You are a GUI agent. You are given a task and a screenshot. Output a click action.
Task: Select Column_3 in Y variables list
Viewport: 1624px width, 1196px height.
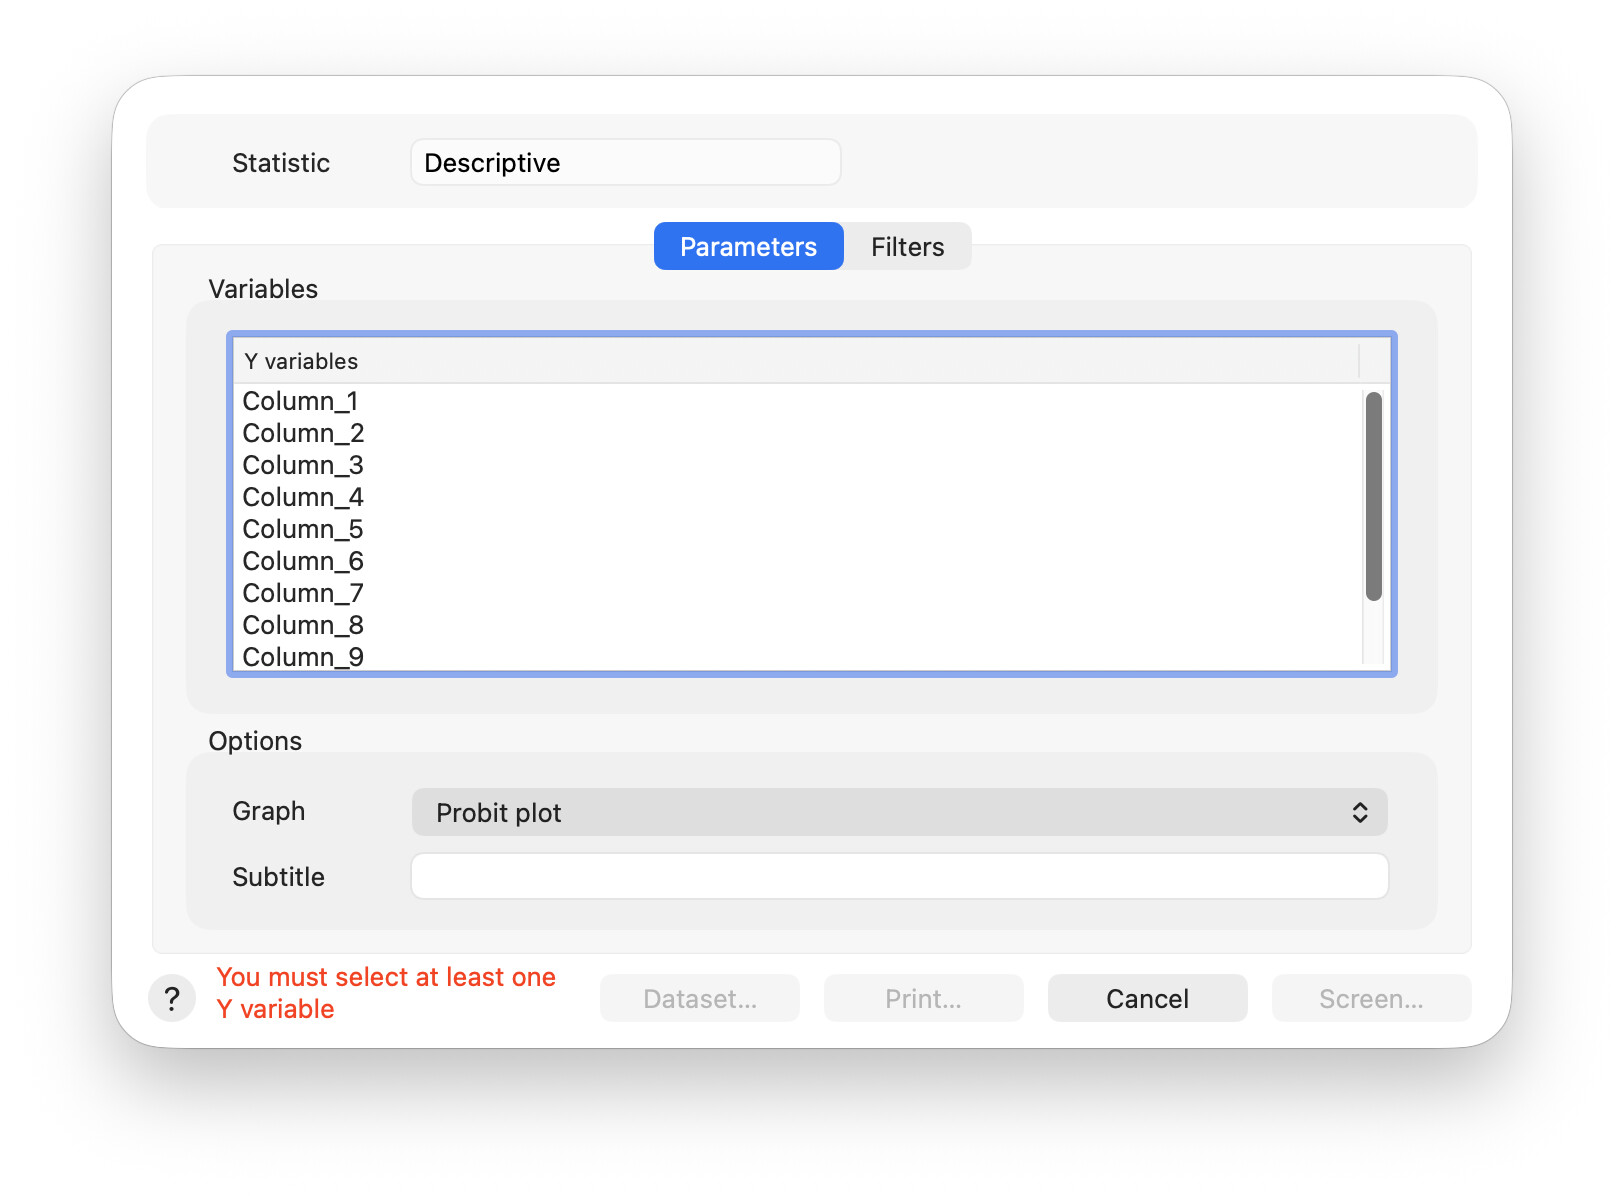(798, 465)
